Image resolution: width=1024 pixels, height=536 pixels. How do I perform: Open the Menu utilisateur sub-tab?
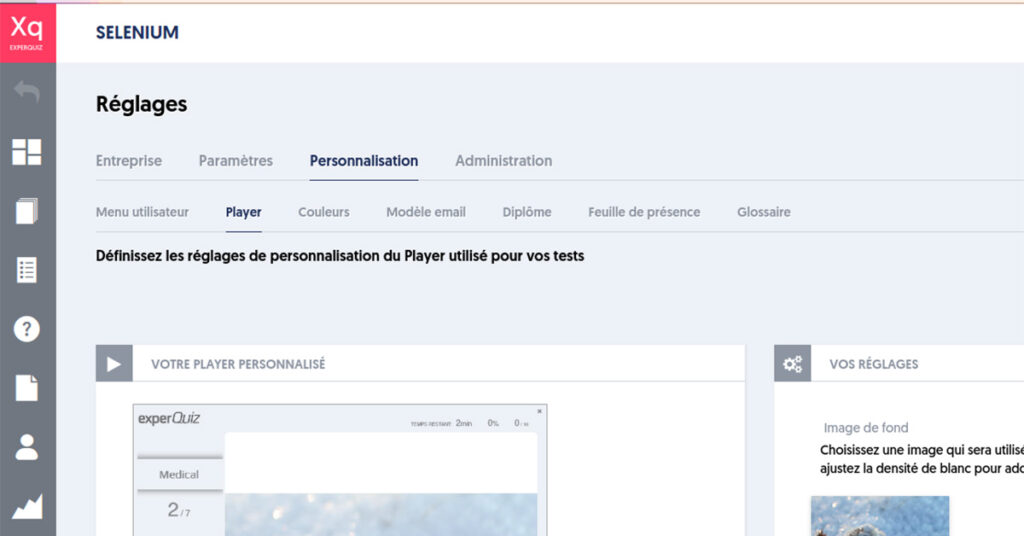pos(142,212)
